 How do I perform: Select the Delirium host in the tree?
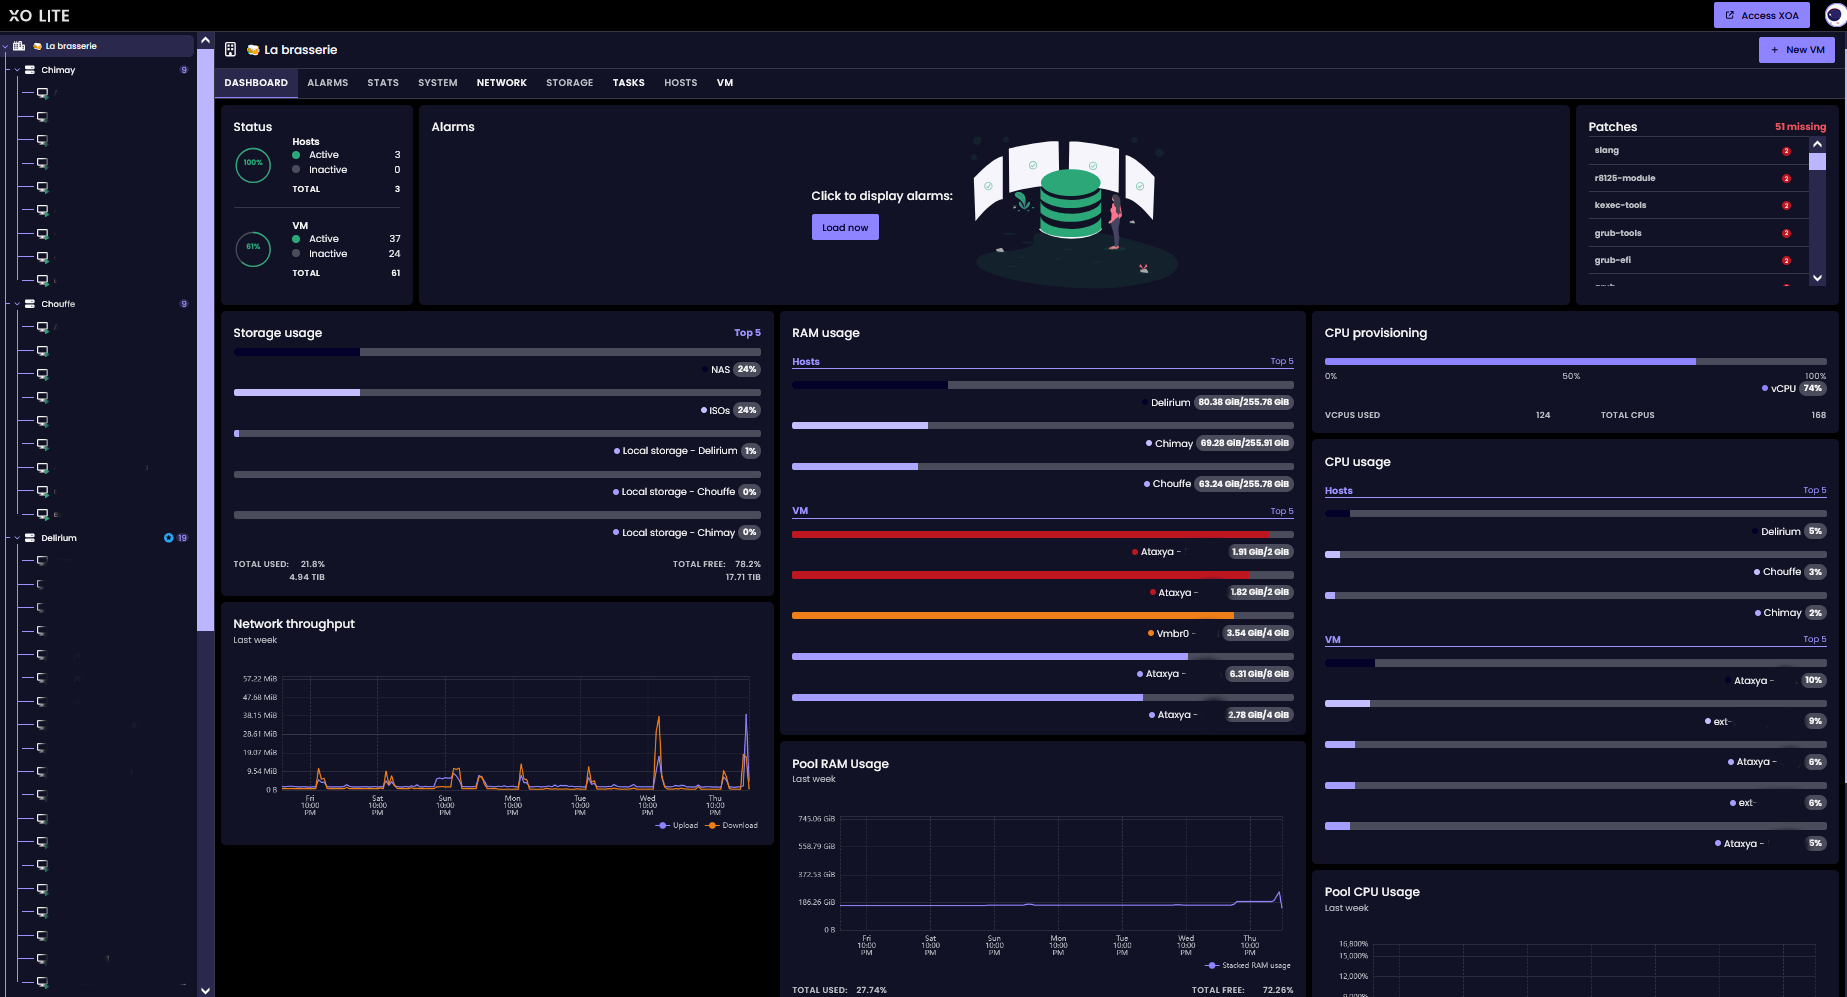[59, 538]
